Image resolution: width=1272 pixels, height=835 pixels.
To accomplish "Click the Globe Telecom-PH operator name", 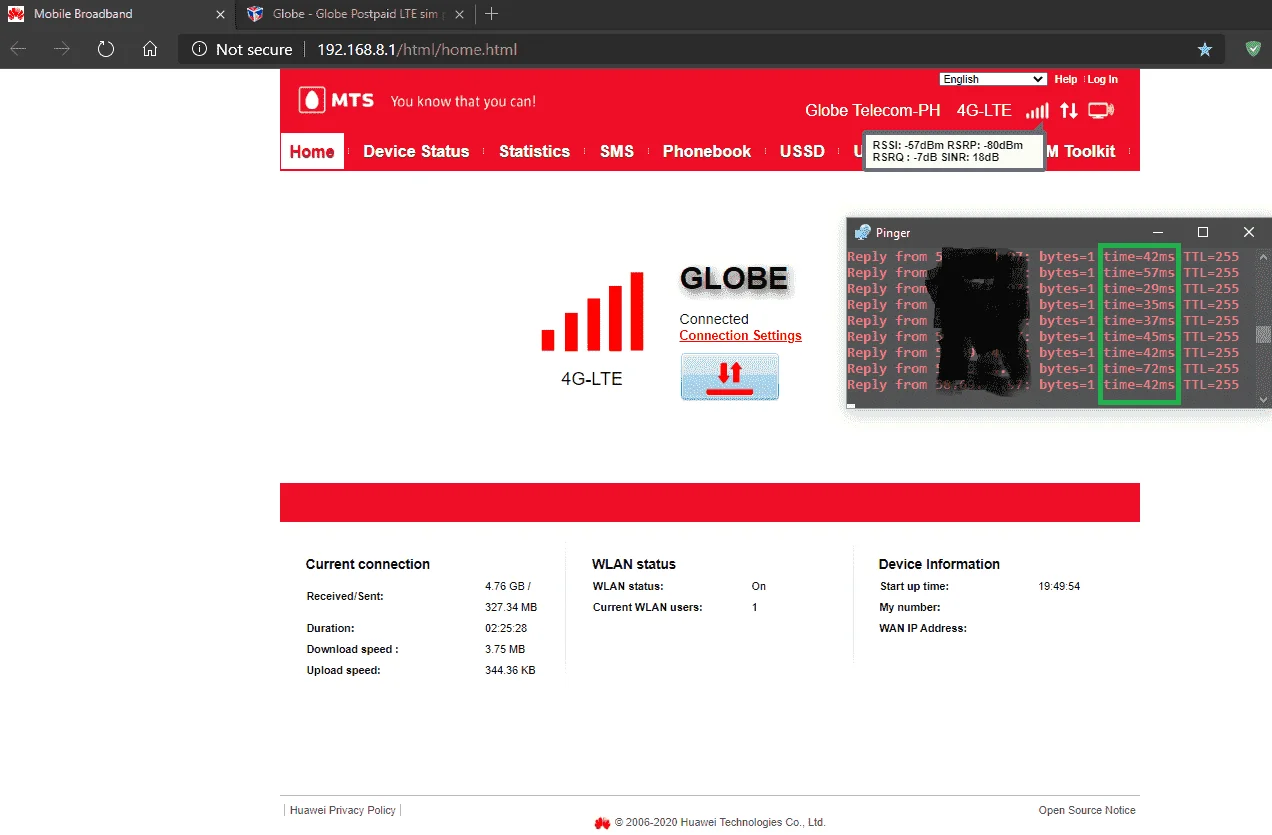I will tap(873, 110).
